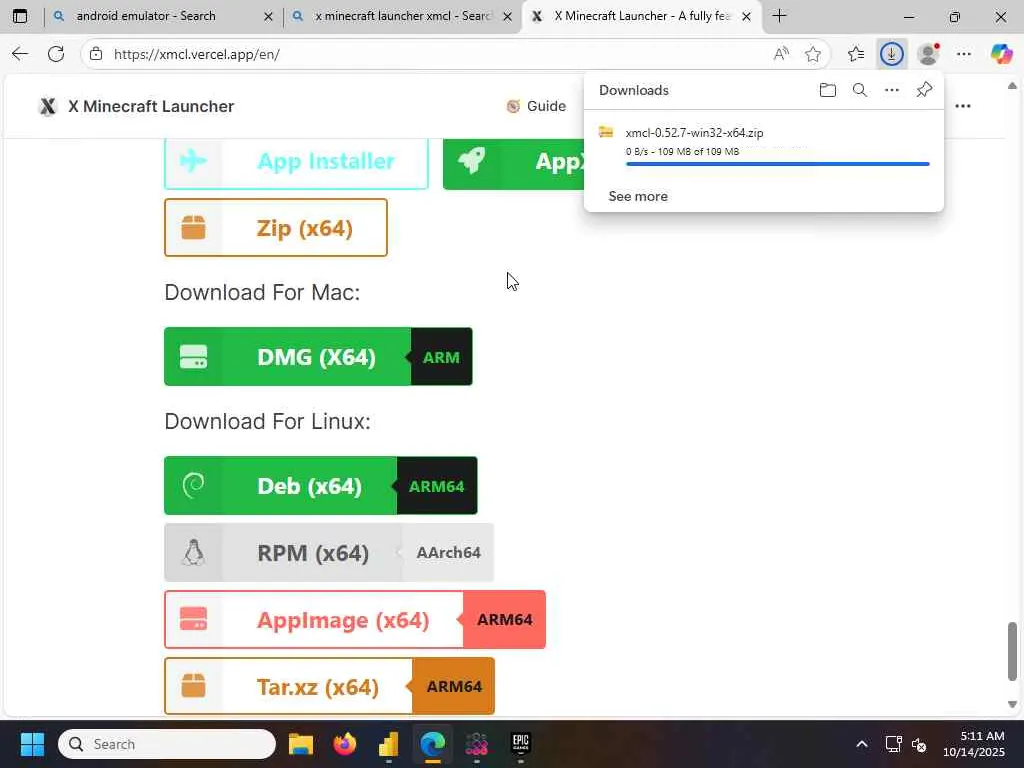The height and width of the screenshot is (768, 1024).
Task: Open downloaded xmcl-0.52.7-win32-x64.zip file
Action: 694,133
